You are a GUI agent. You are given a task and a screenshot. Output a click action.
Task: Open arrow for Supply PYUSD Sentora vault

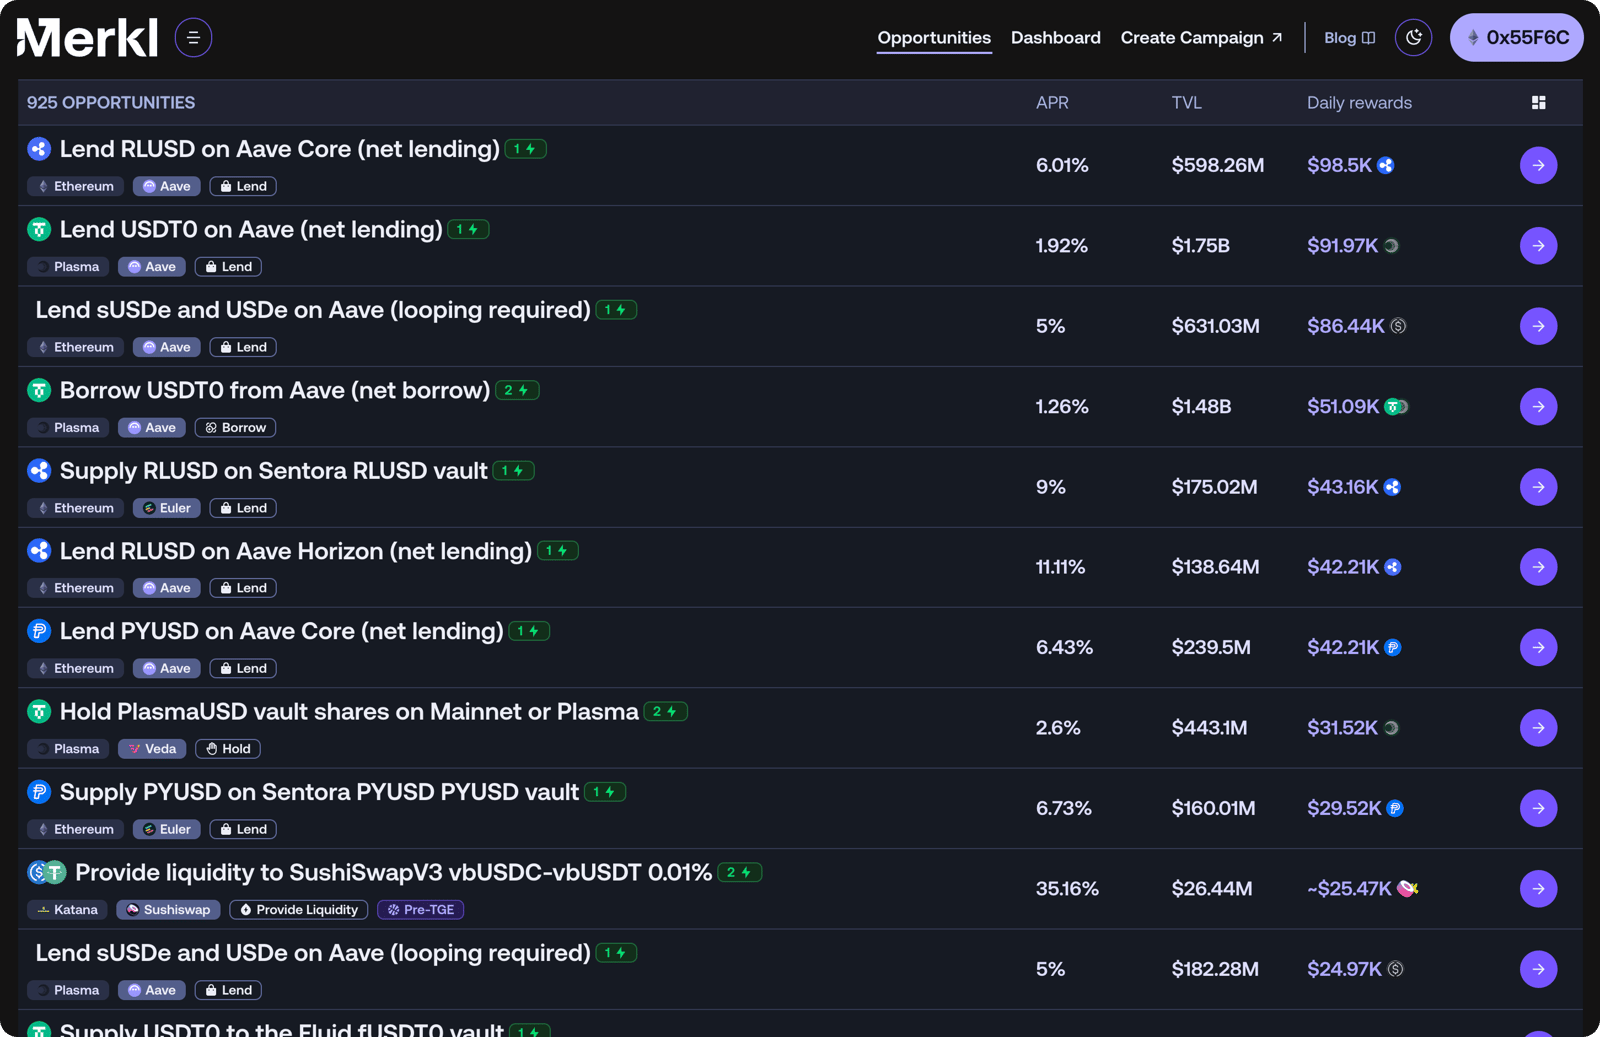tap(1538, 808)
